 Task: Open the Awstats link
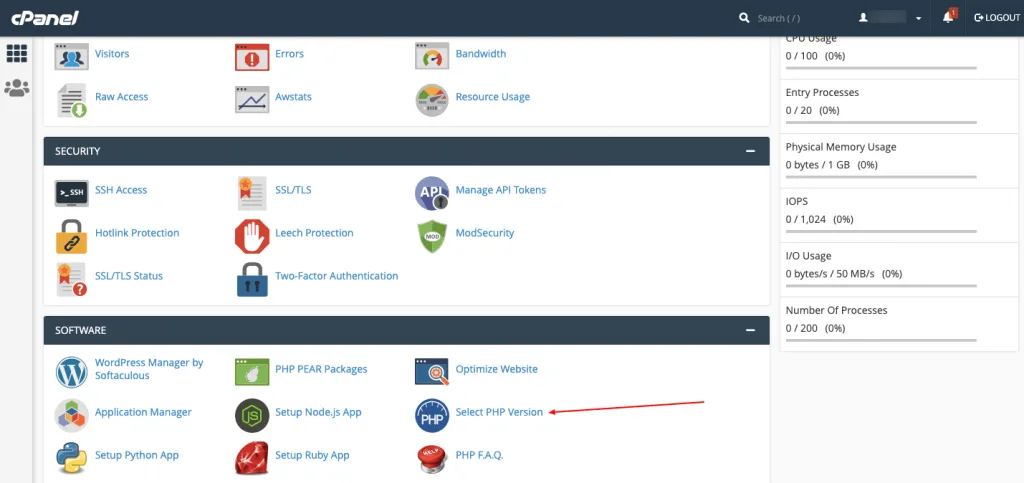pos(293,97)
